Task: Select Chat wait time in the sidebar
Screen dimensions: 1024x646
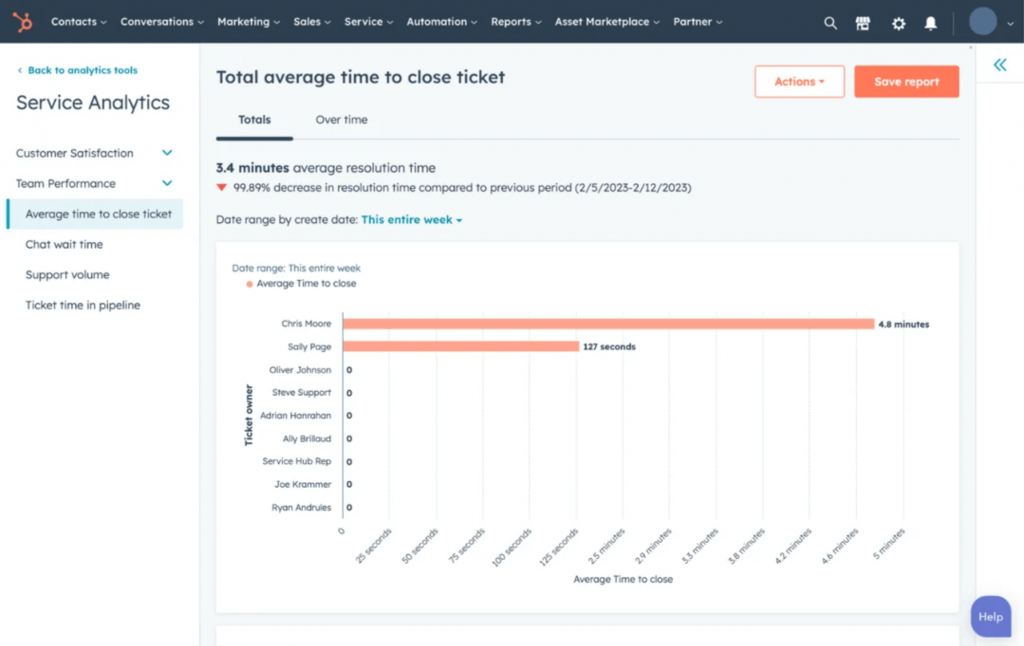Action: [65, 244]
